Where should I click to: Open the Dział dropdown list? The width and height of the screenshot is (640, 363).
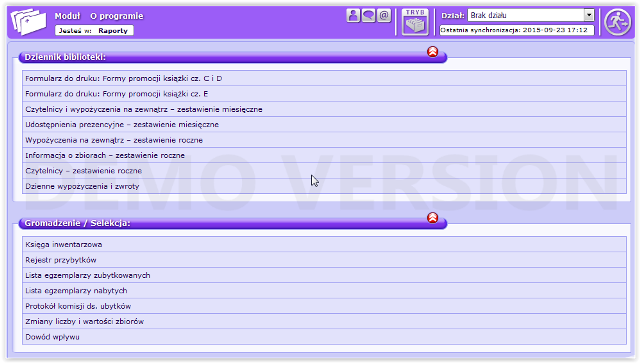pyautogui.click(x=589, y=15)
